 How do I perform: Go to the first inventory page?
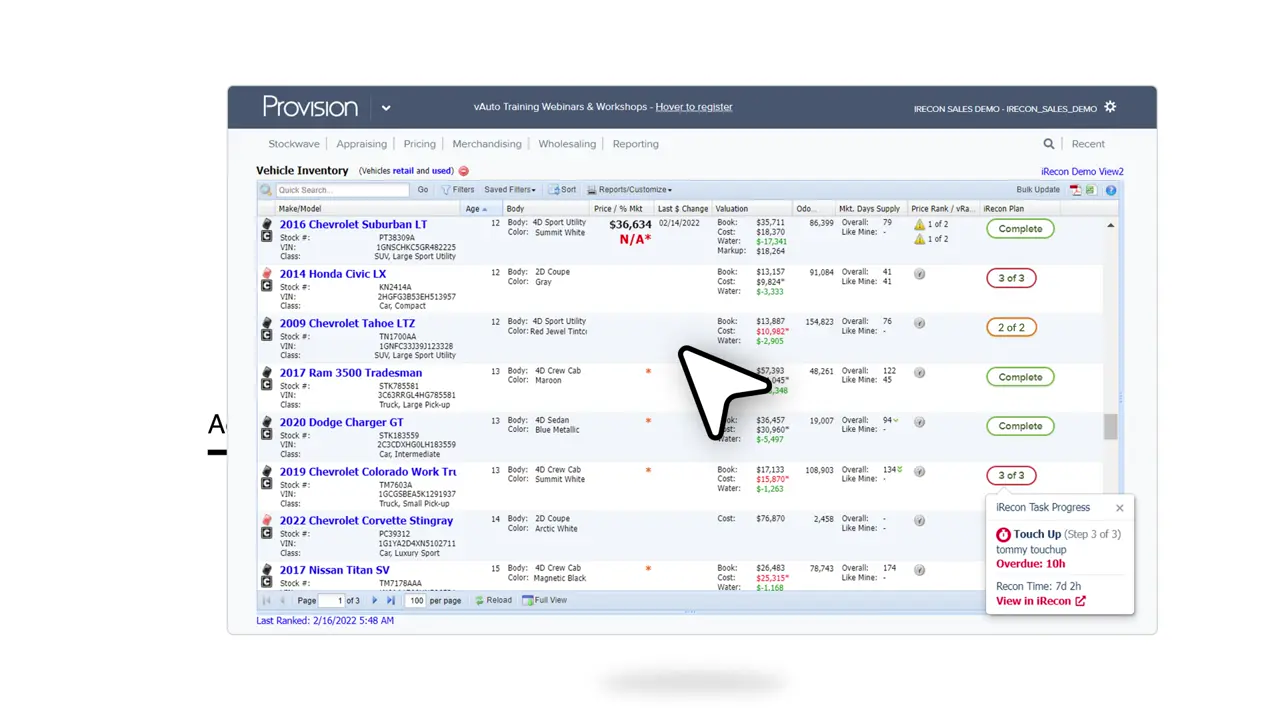266,601
